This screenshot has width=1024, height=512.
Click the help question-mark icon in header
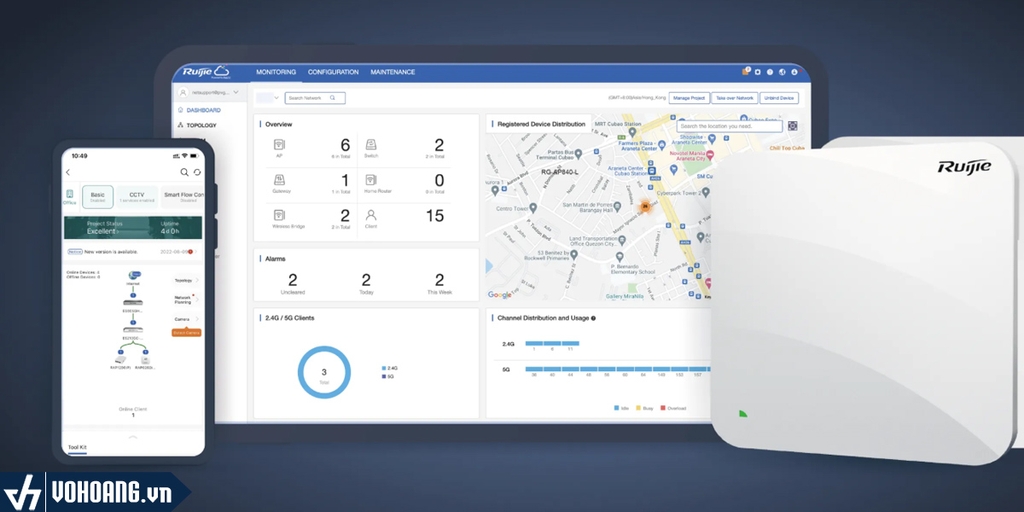click(x=770, y=72)
